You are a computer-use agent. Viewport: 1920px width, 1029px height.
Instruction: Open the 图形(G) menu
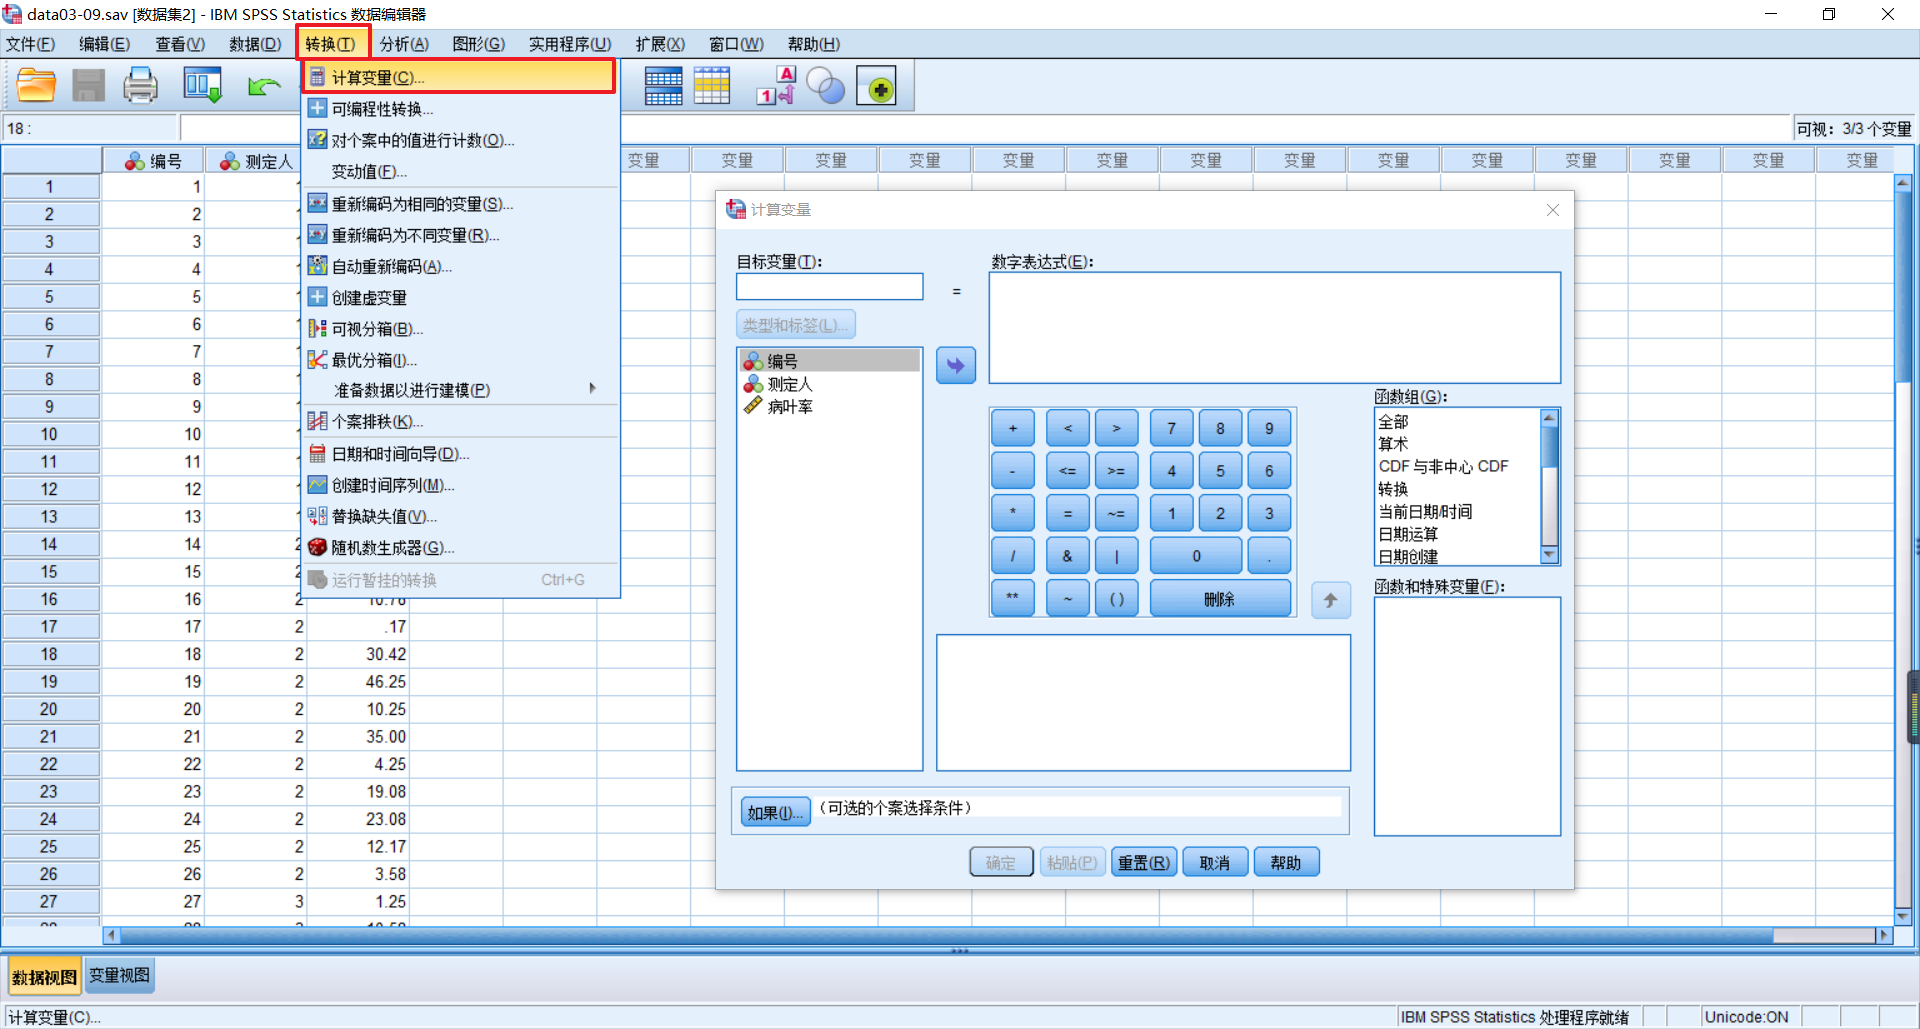coord(479,44)
